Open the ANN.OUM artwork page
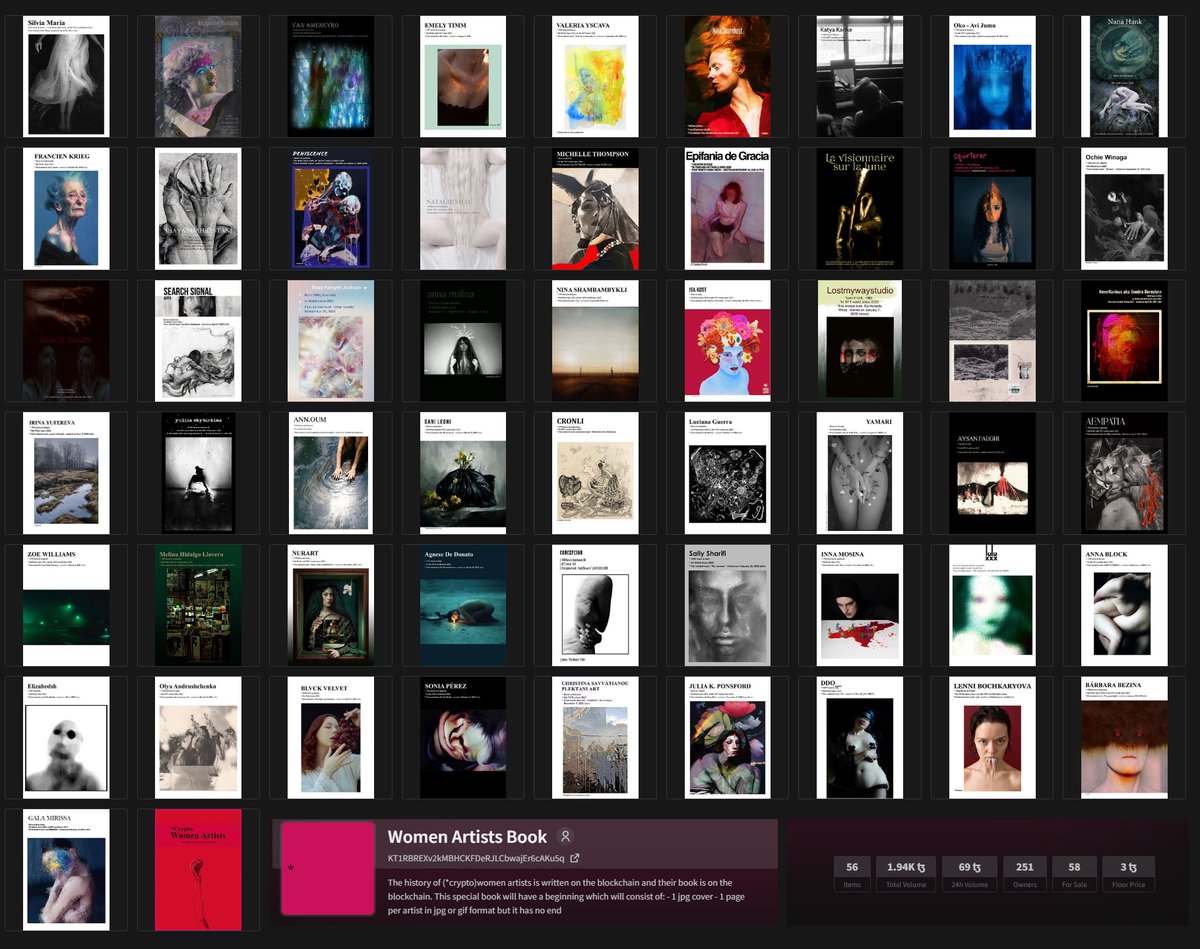The height and width of the screenshot is (949, 1200). coord(331,472)
